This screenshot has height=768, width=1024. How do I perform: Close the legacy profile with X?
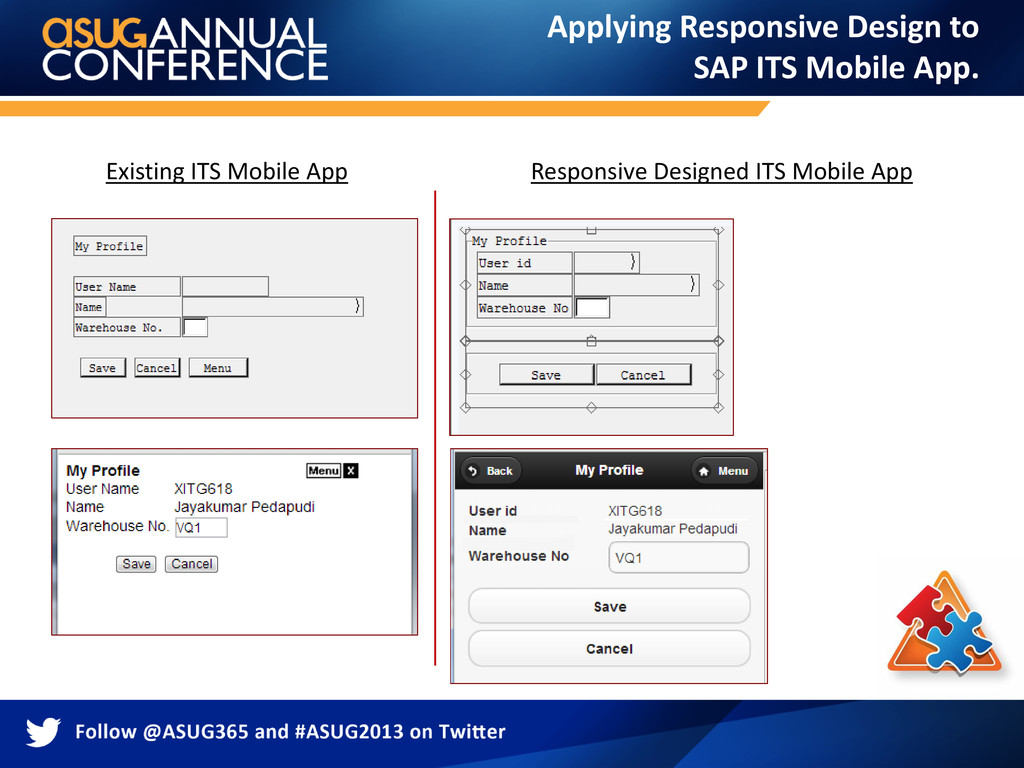click(351, 470)
